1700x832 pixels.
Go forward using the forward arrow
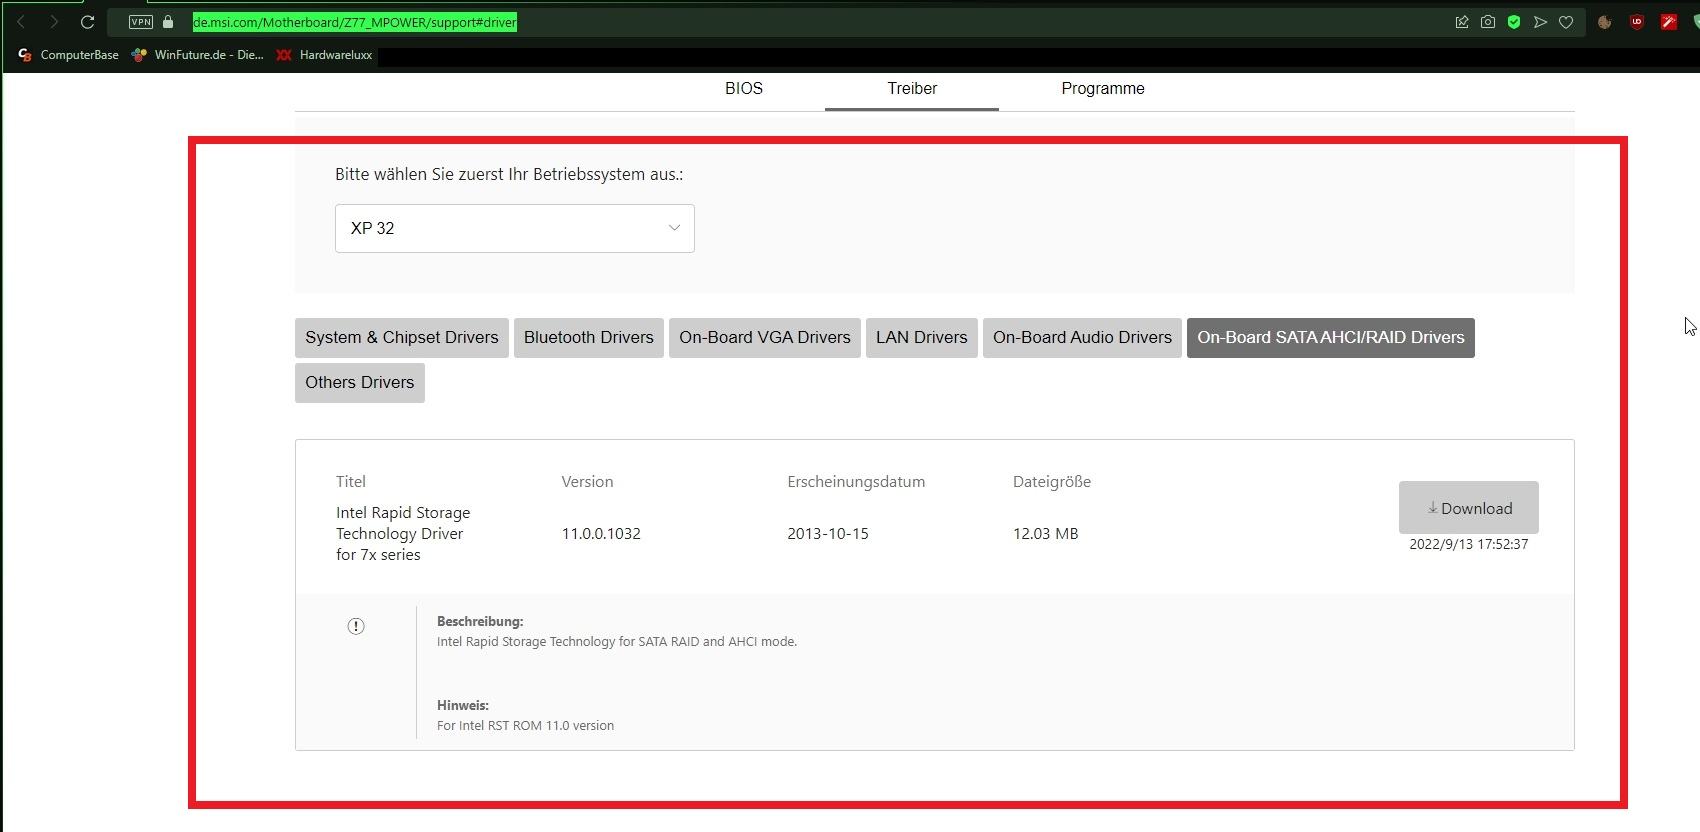[x=53, y=22]
